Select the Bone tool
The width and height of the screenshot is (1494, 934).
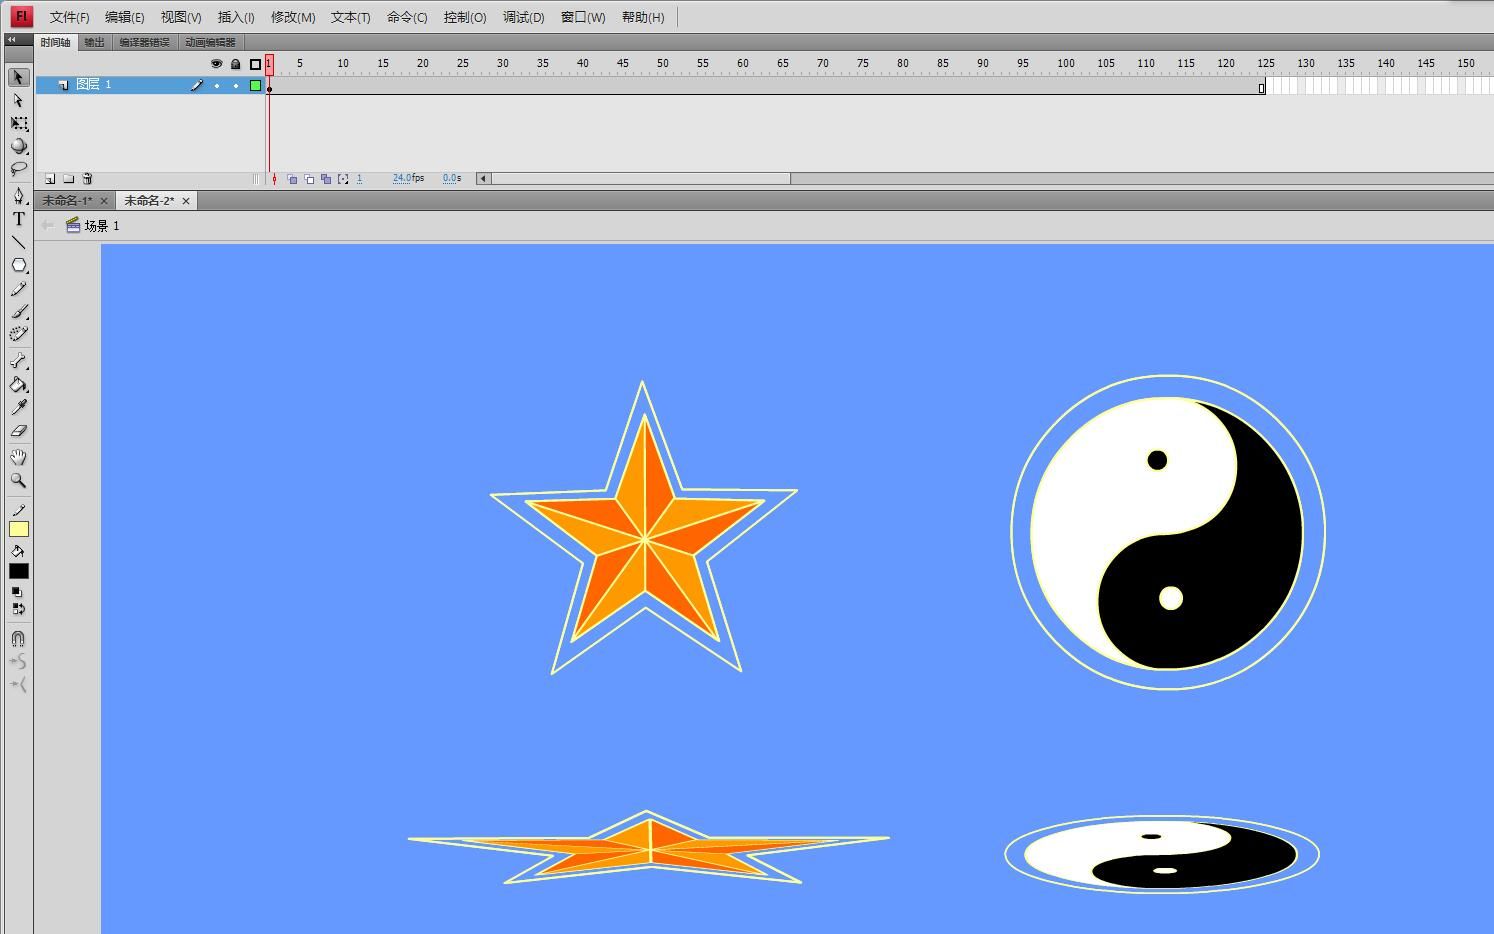click(18, 361)
